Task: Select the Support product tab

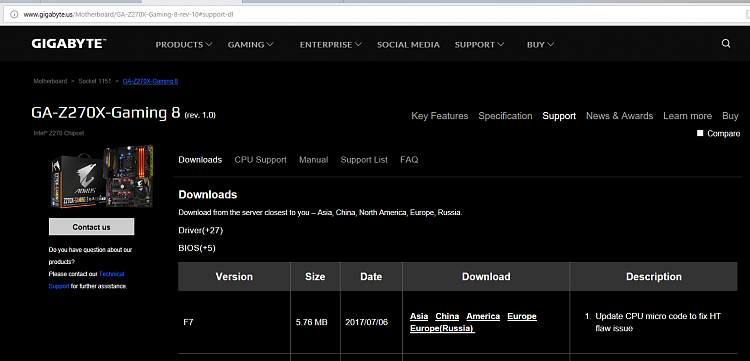Action: 559,116
